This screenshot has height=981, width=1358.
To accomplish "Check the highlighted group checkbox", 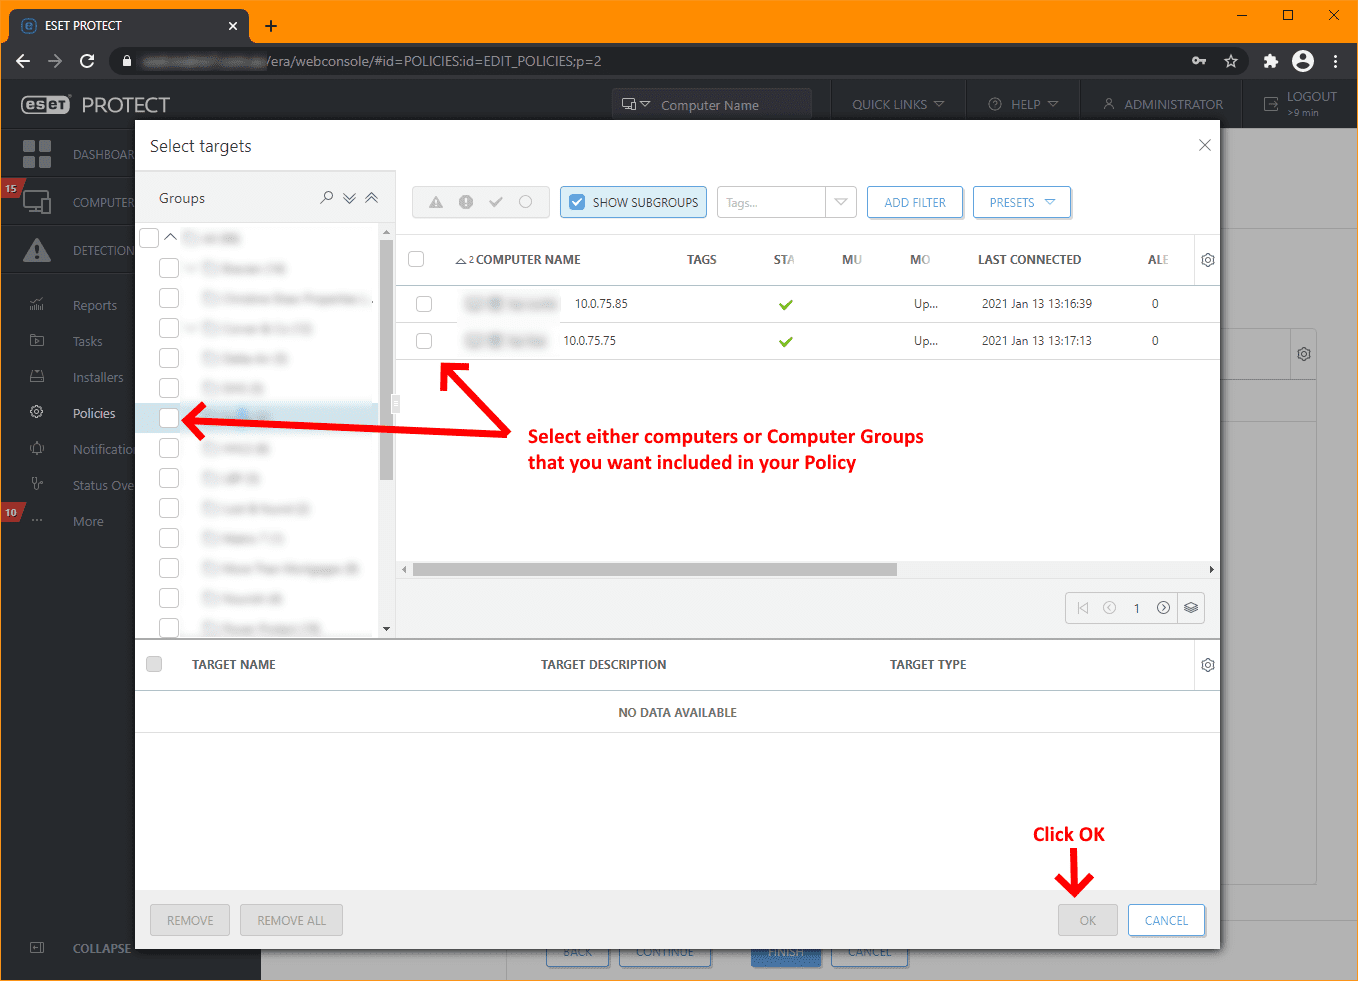I will tap(169, 418).
